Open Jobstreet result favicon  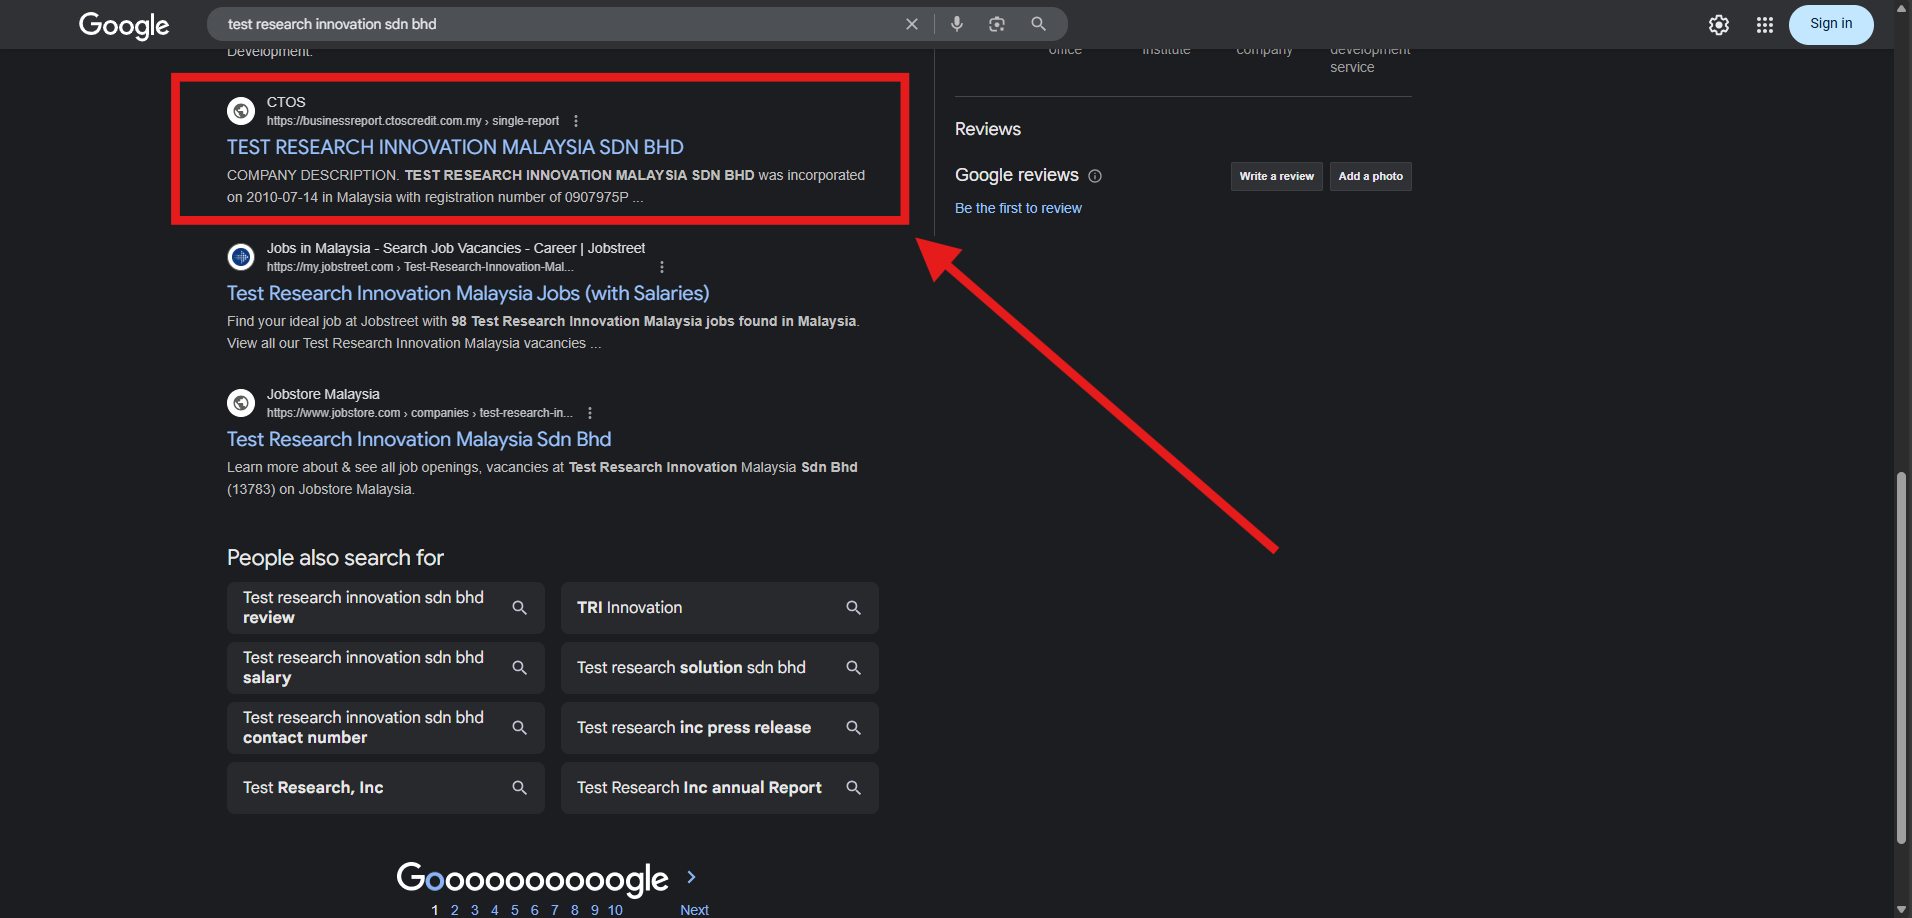pos(241,257)
